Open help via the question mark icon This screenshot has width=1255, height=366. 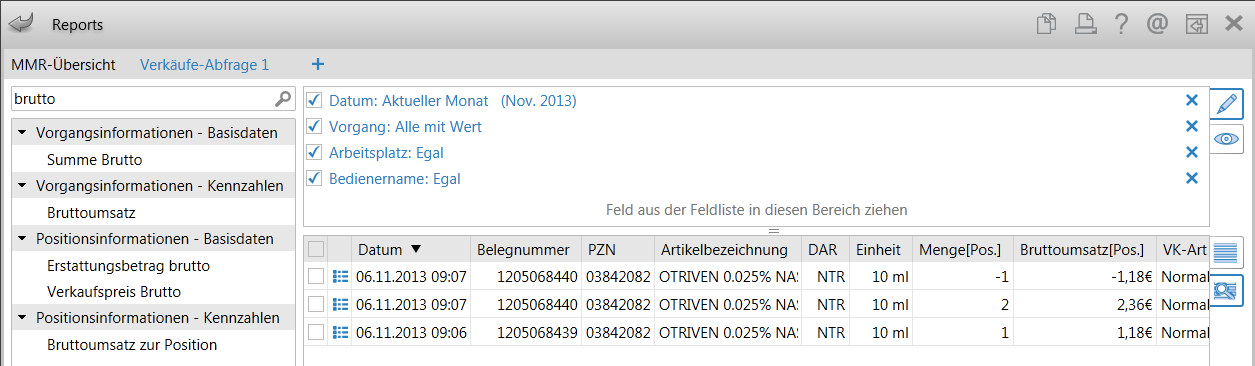pos(1122,23)
